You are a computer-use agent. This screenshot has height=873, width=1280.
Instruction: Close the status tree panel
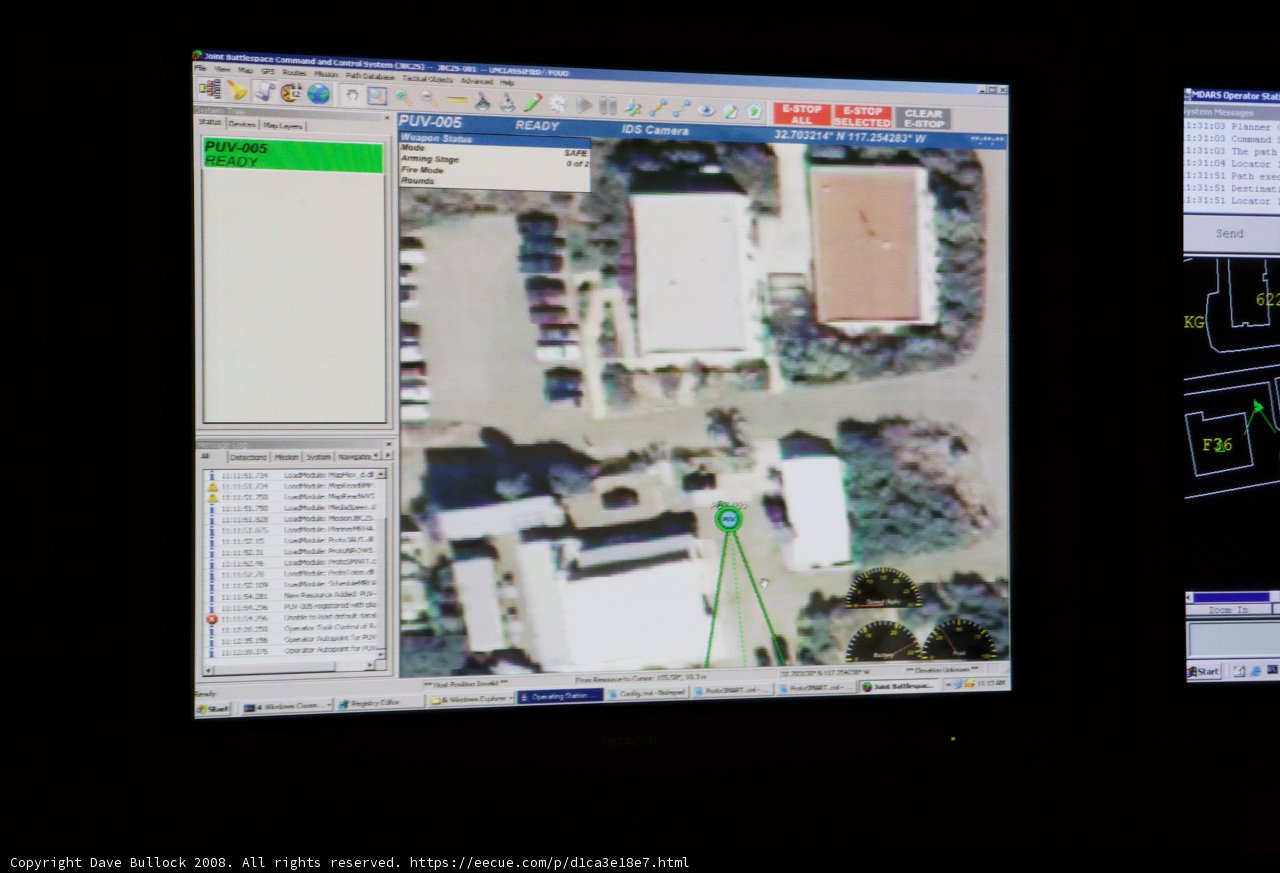click(x=387, y=117)
